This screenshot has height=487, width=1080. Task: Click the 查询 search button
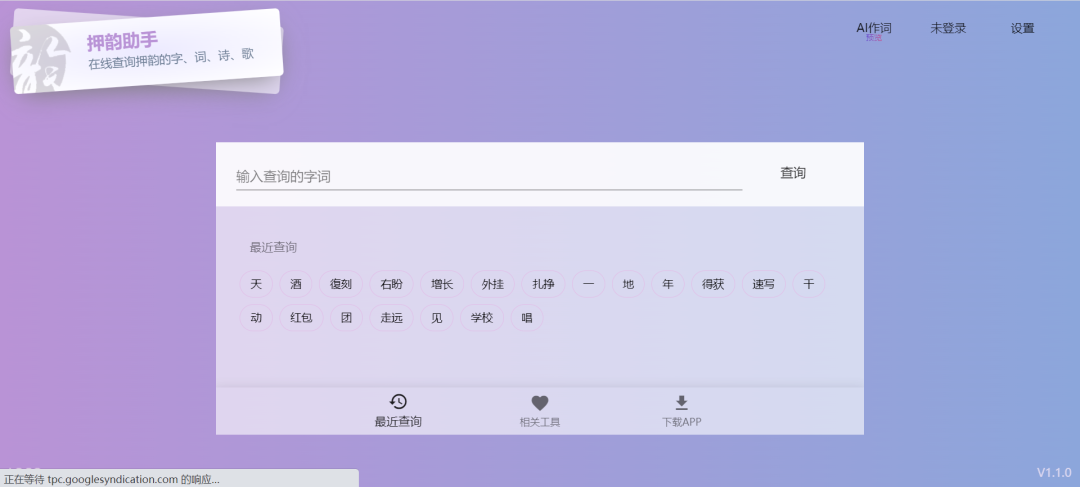coord(793,173)
